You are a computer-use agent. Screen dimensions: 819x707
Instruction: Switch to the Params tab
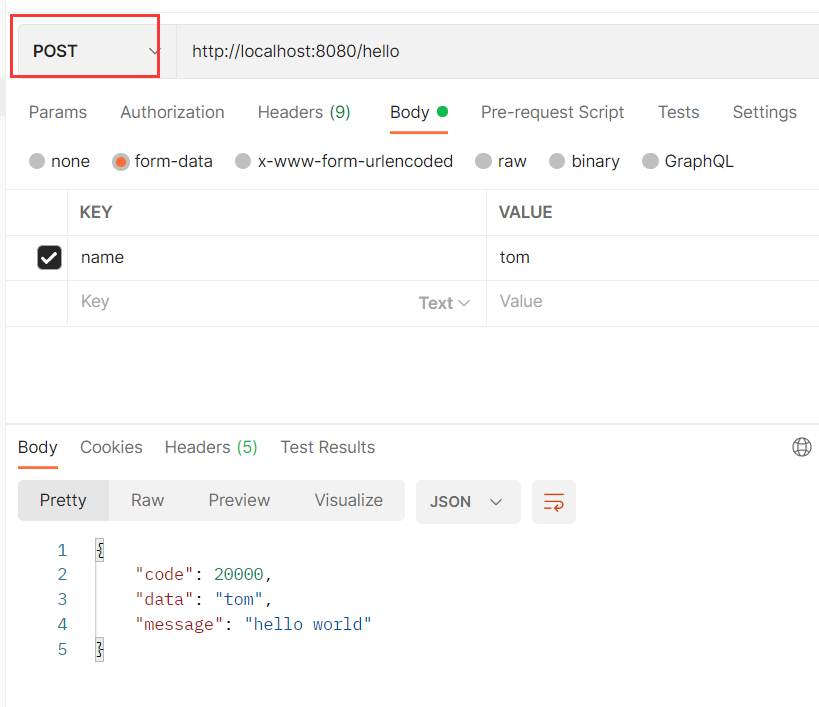coord(57,112)
